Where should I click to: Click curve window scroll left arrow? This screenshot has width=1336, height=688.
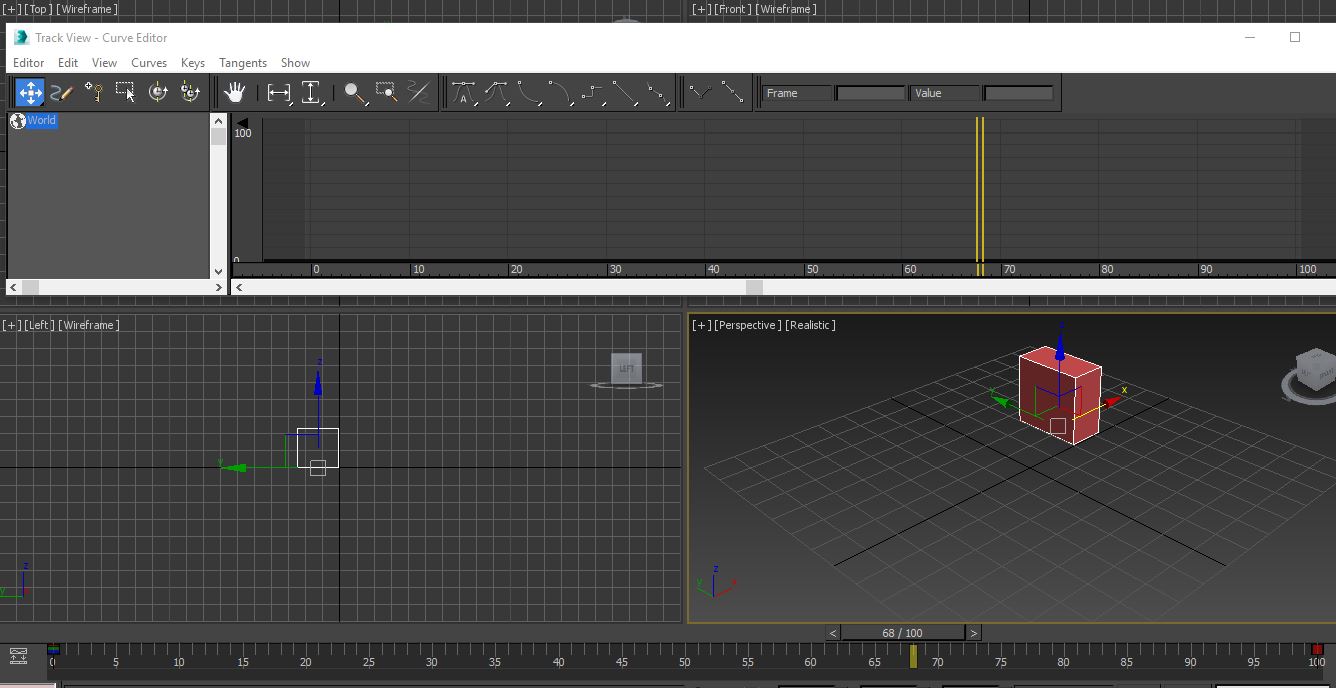pos(239,287)
